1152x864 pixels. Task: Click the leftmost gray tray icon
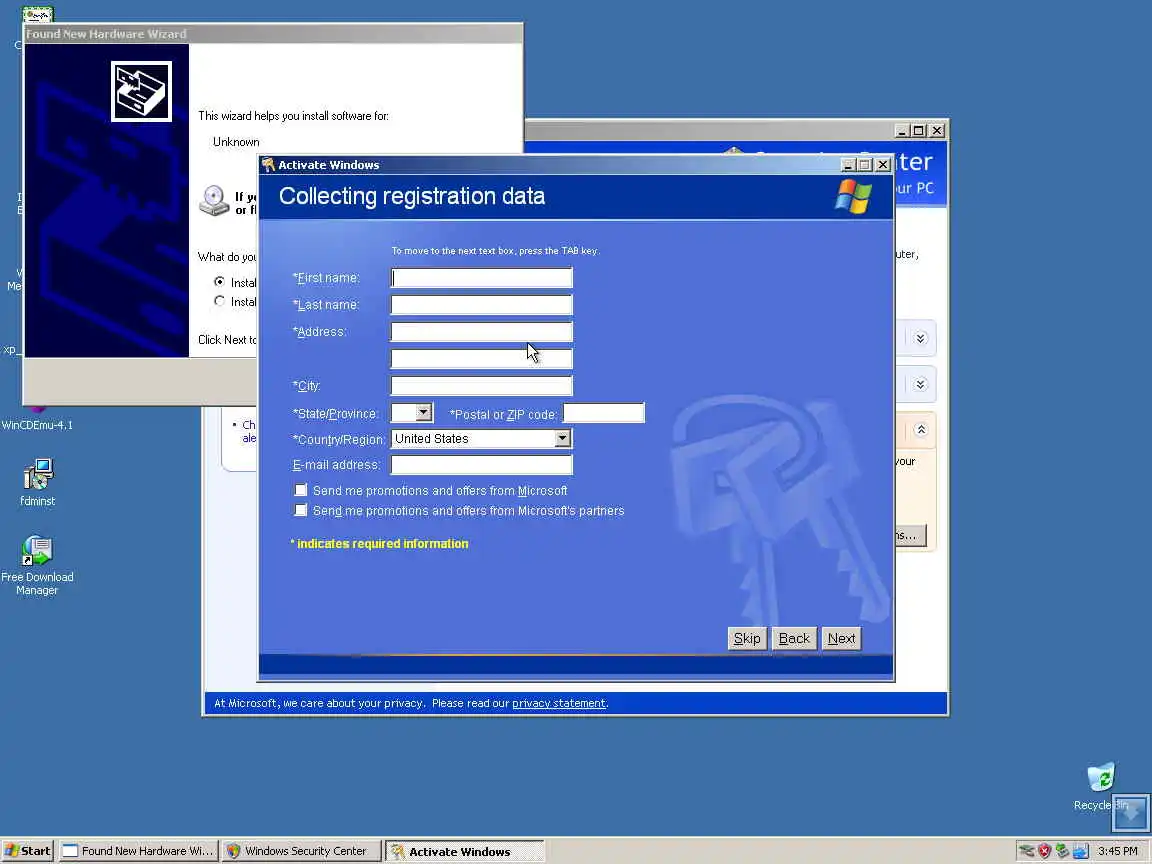pyautogui.click(x=1027, y=851)
